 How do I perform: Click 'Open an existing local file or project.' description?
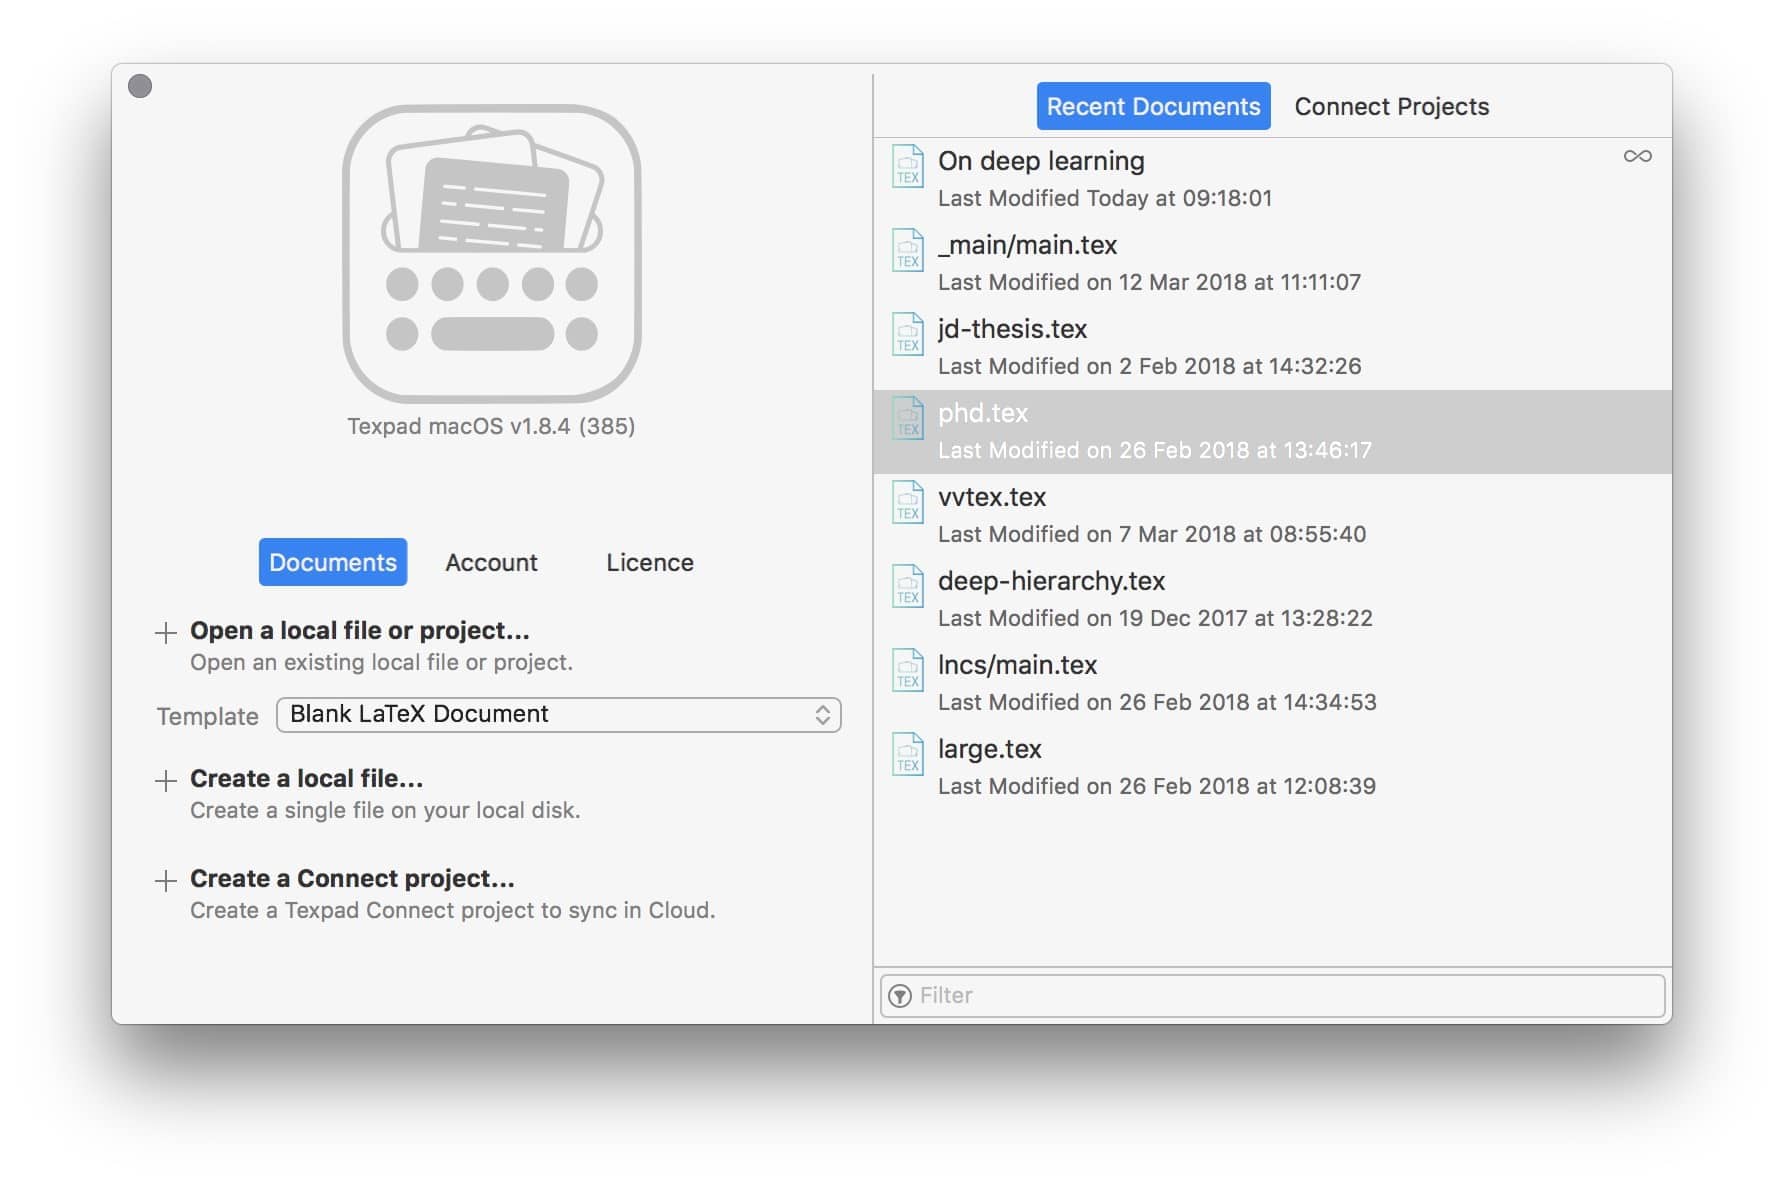pyautogui.click(x=382, y=663)
